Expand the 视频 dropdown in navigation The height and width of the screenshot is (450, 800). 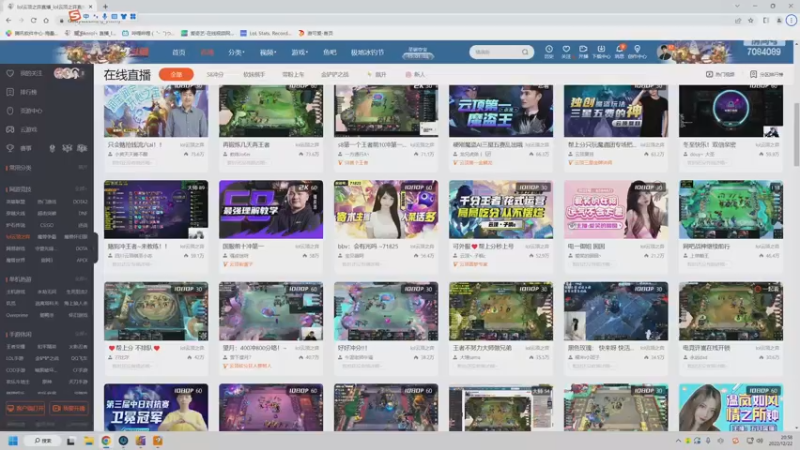coord(268,53)
